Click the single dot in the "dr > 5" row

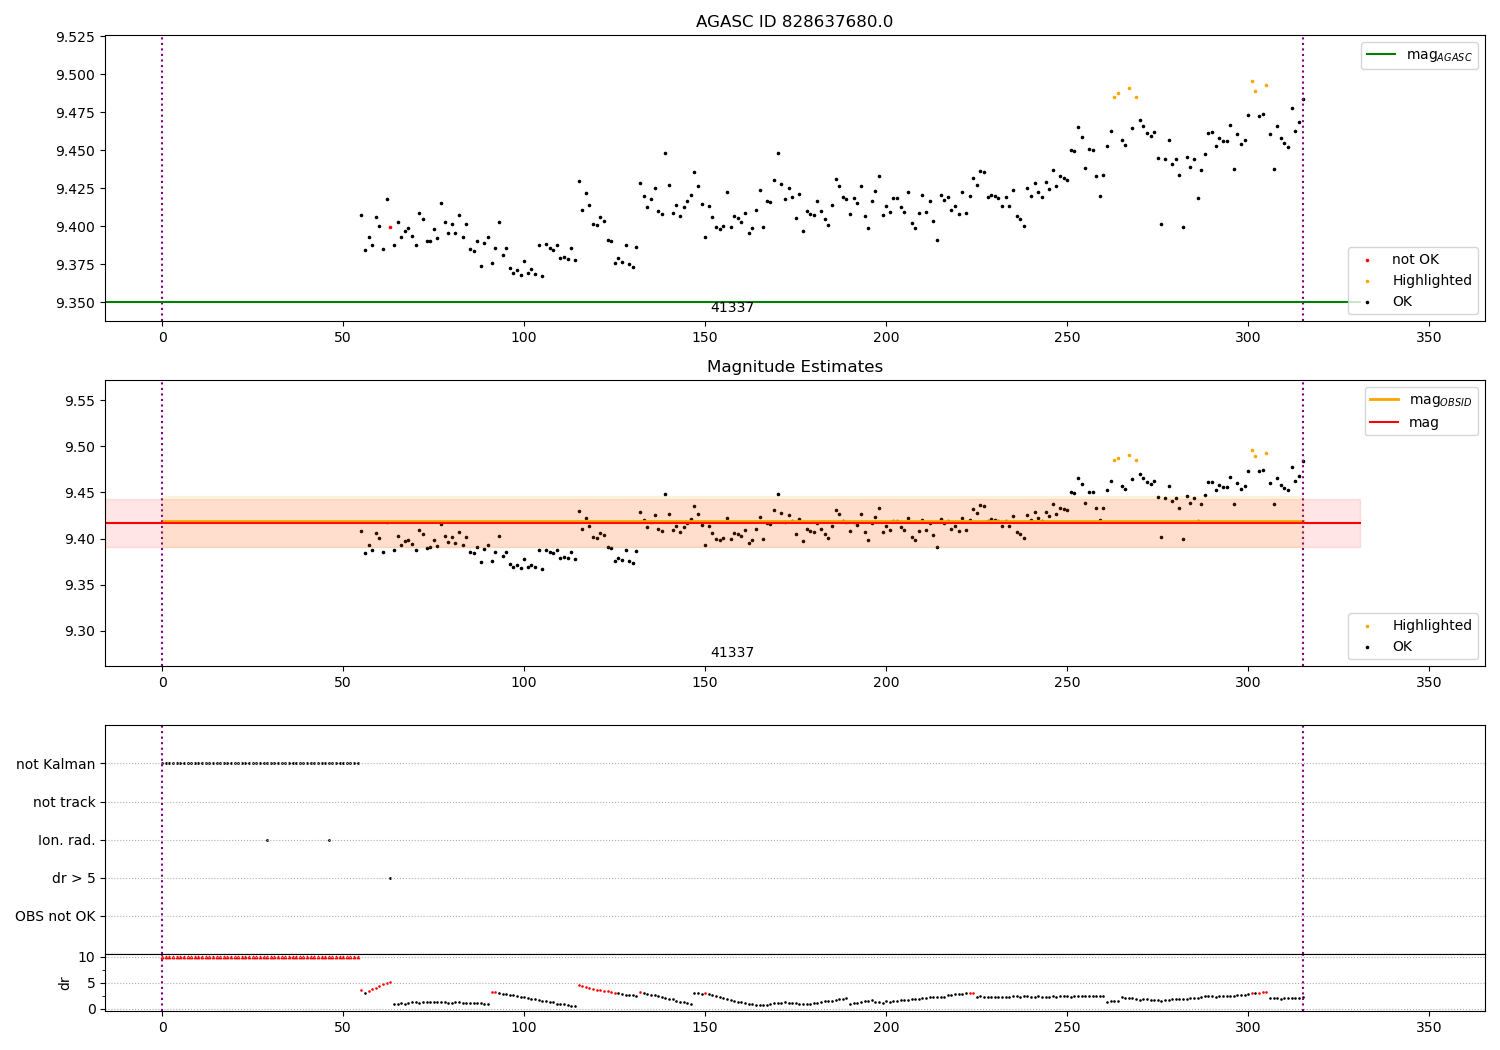coord(390,878)
